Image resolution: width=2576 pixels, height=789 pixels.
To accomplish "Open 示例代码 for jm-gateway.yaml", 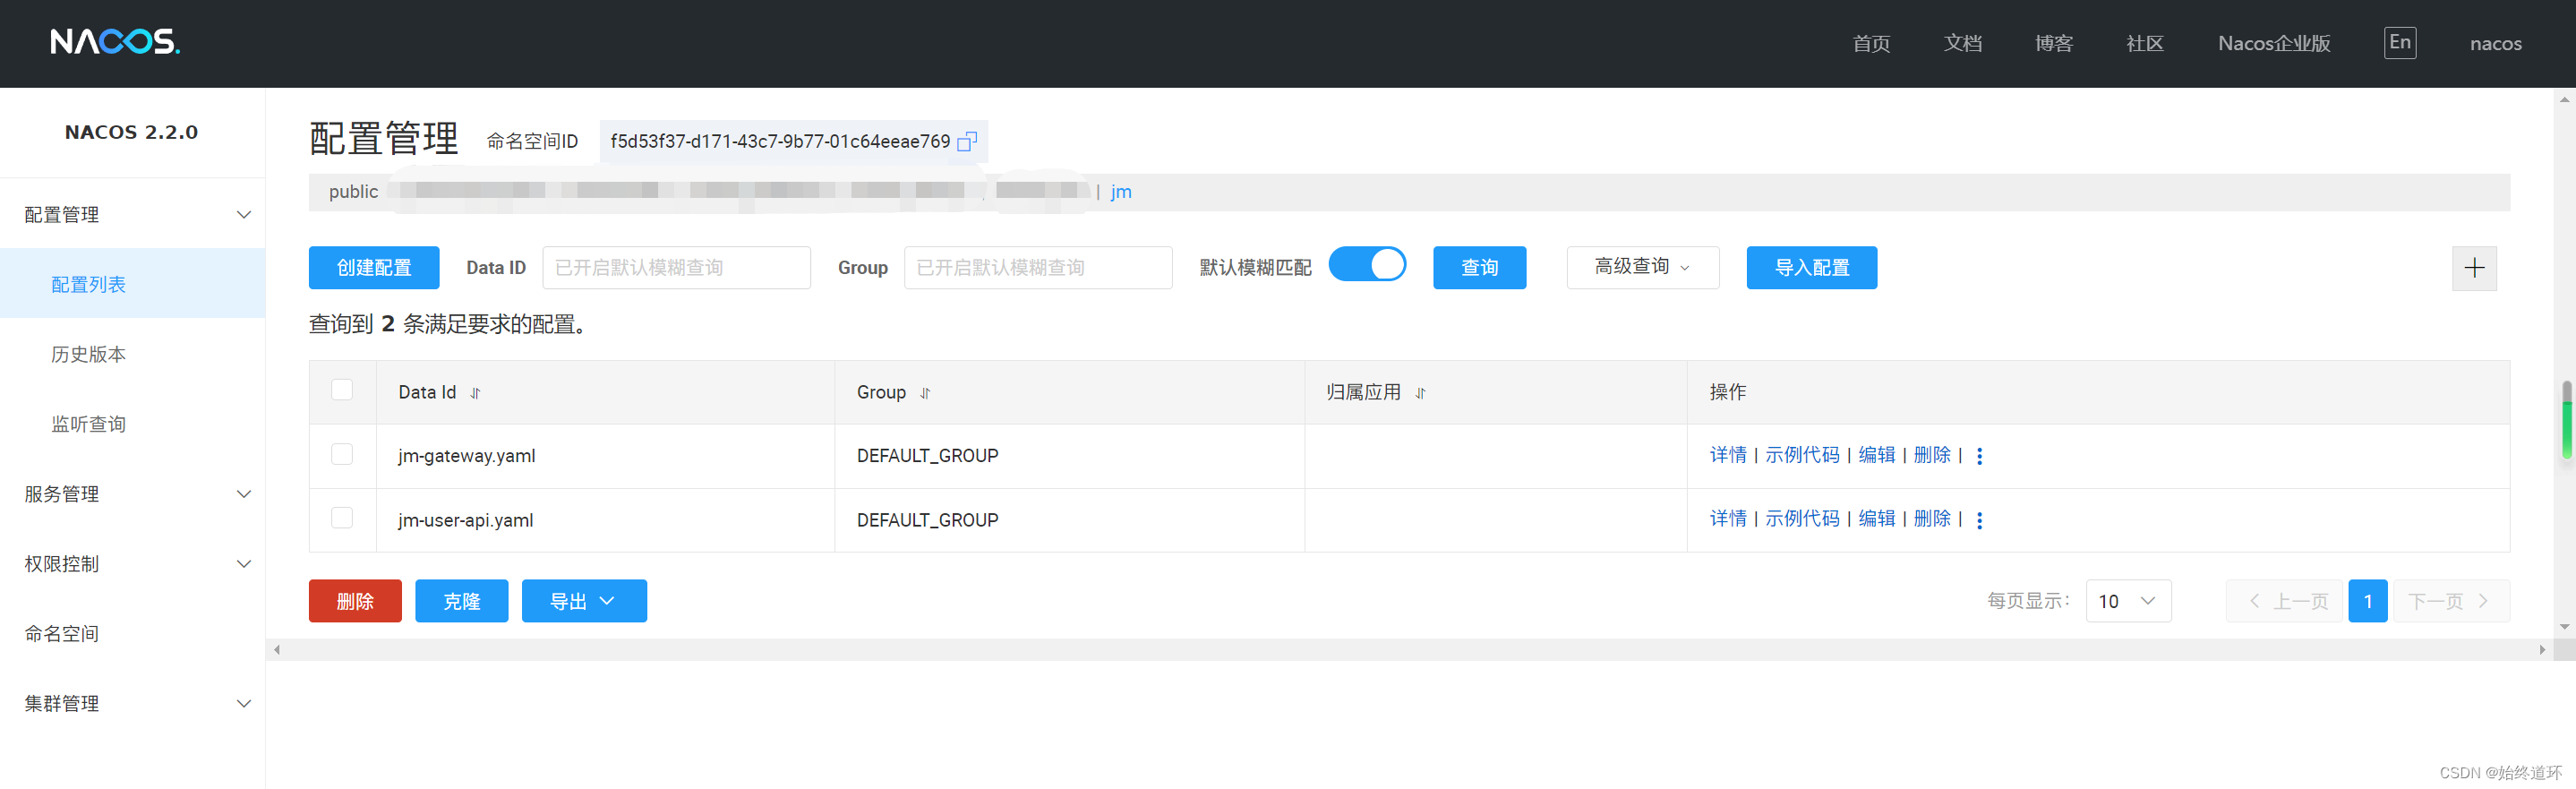I will 1802,455.
